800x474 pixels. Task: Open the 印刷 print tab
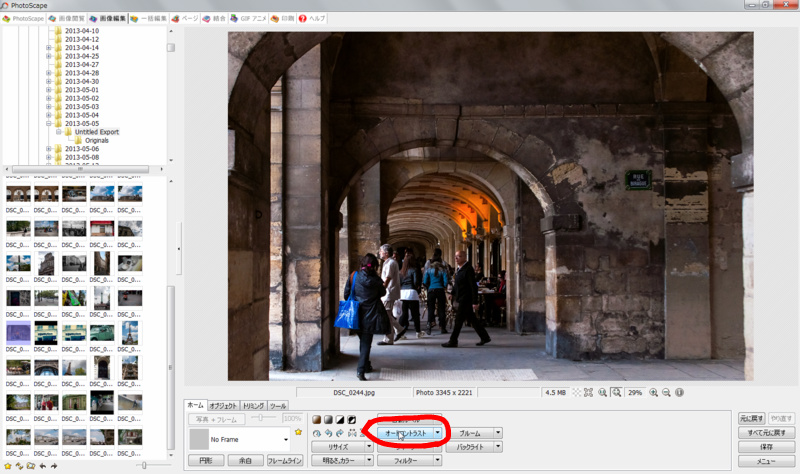coord(283,18)
